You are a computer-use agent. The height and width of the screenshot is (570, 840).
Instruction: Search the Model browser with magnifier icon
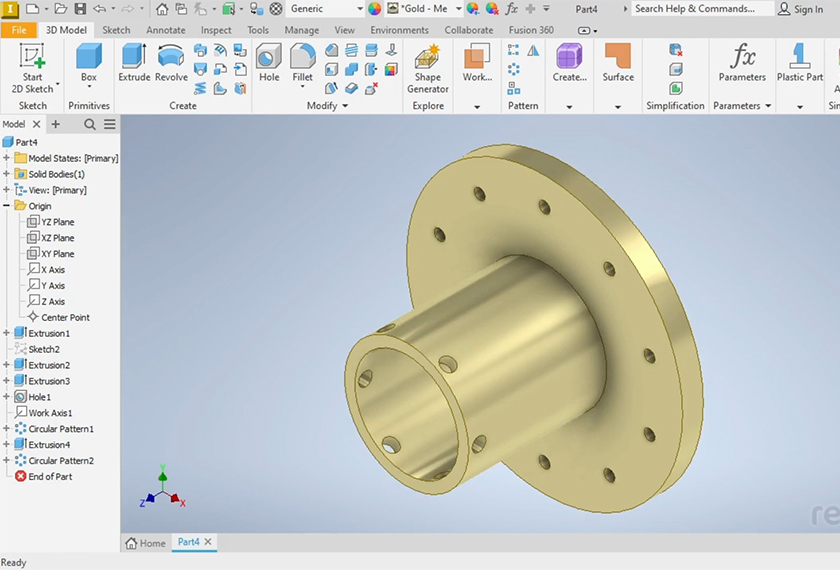pos(90,124)
